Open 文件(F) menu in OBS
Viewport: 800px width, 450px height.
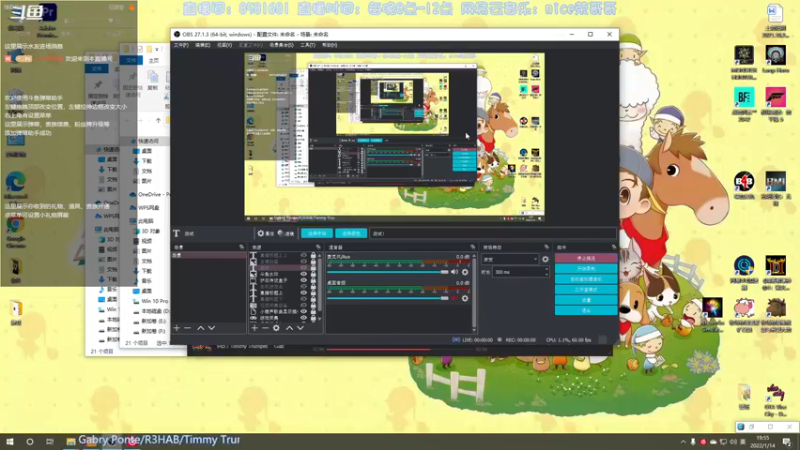pyautogui.click(x=181, y=45)
